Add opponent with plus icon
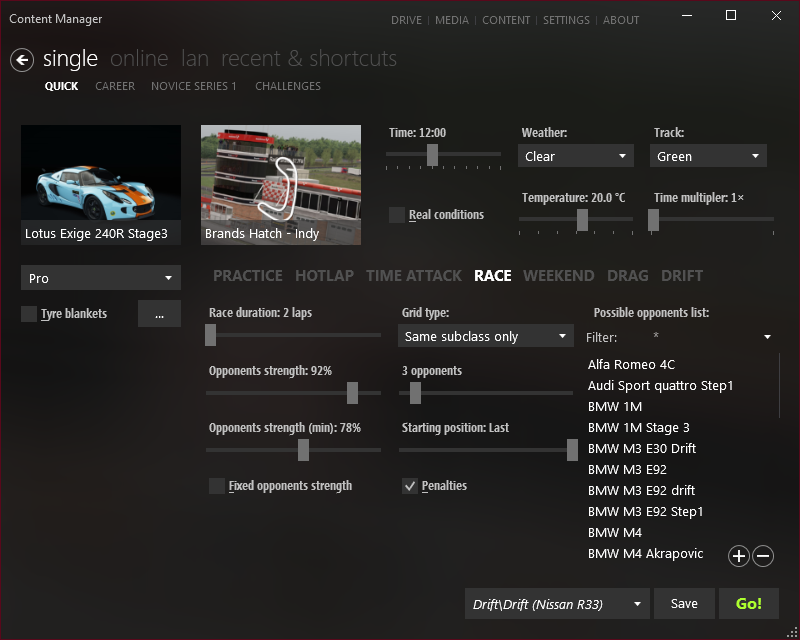The width and height of the screenshot is (800, 640). pos(739,556)
